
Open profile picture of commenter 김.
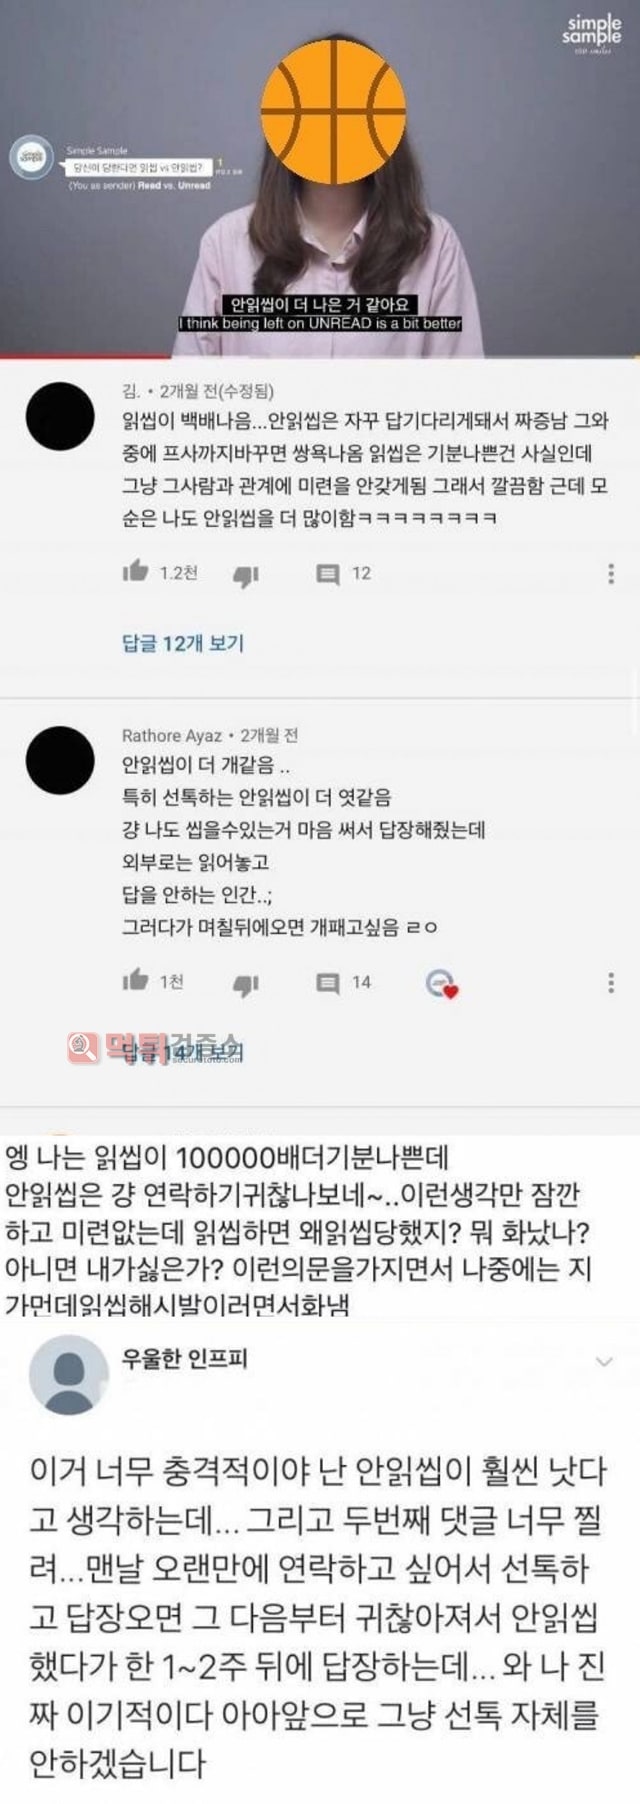pyautogui.click(x=61, y=416)
